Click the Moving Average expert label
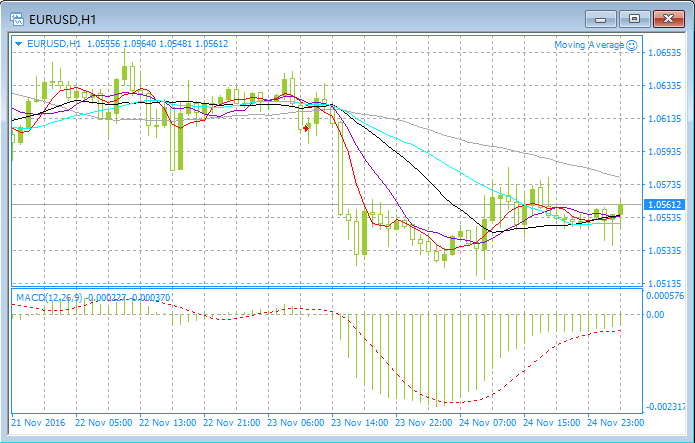The image size is (695, 443). coord(589,45)
